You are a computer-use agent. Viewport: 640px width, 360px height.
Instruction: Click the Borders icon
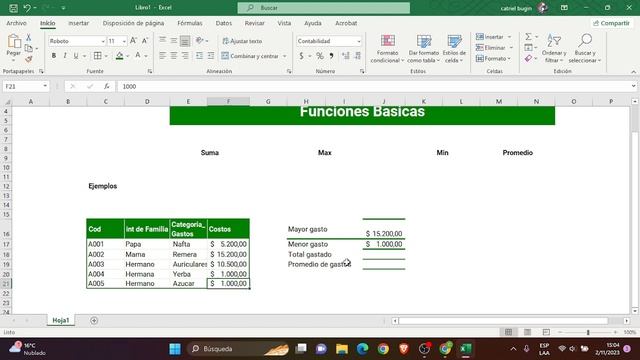(x=98, y=56)
